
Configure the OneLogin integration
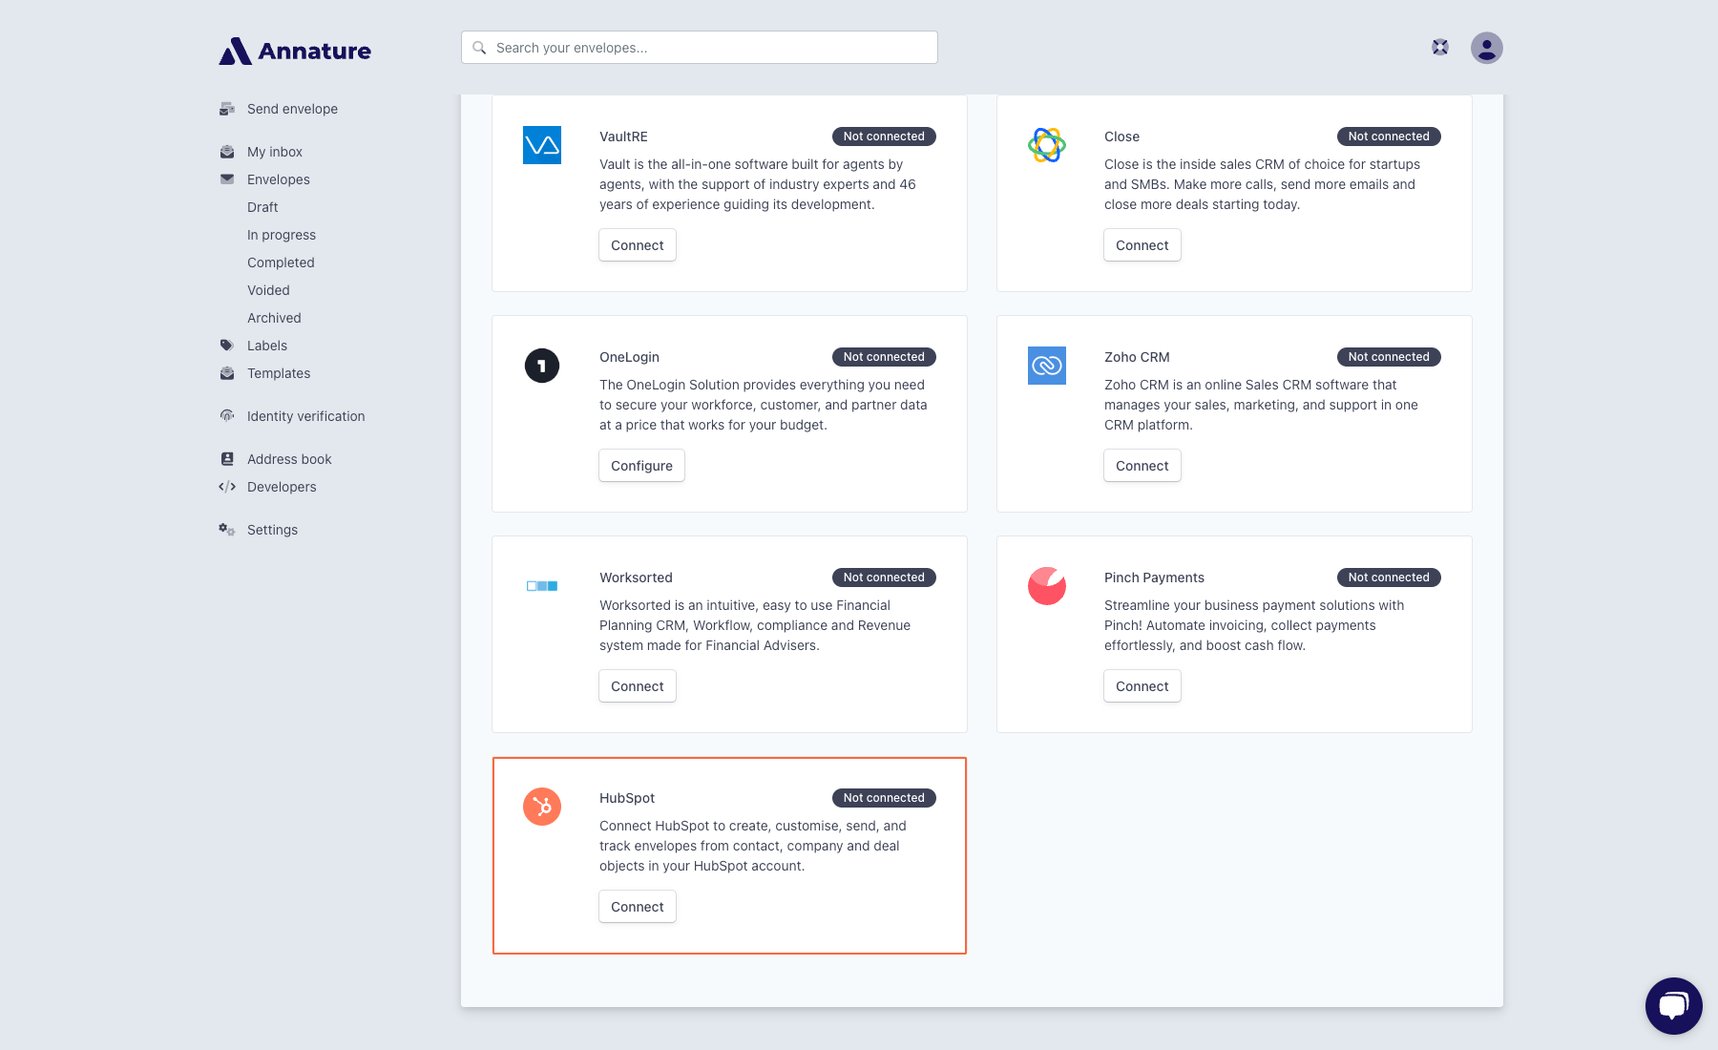point(641,465)
